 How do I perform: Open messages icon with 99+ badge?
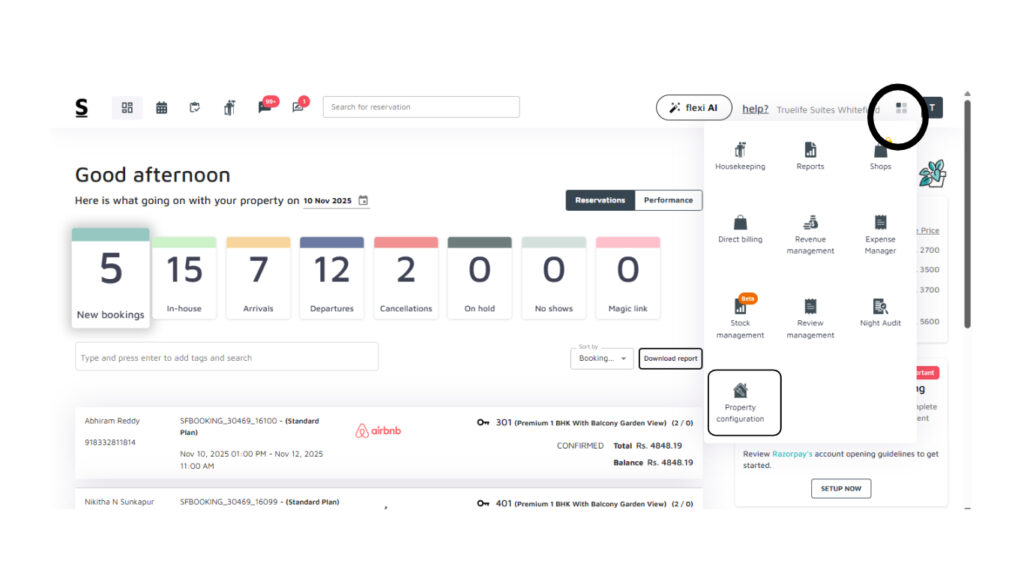coord(264,108)
